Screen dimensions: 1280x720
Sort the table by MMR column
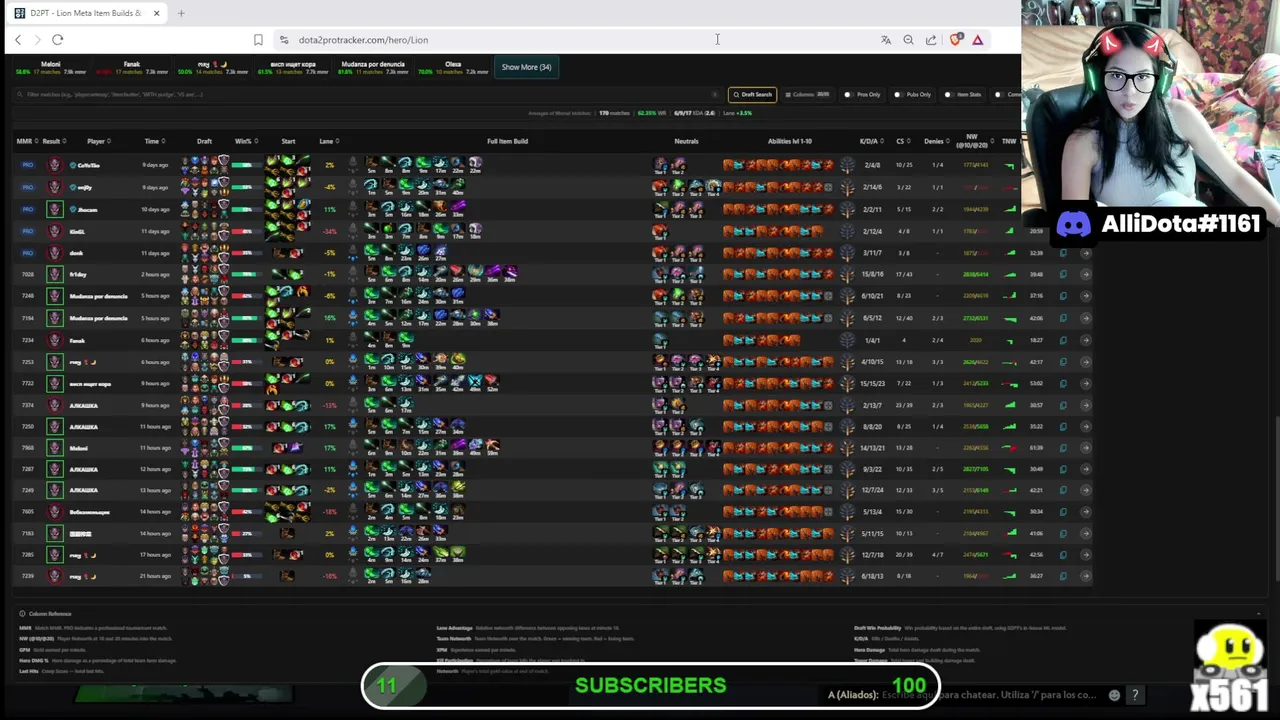click(27, 141)
